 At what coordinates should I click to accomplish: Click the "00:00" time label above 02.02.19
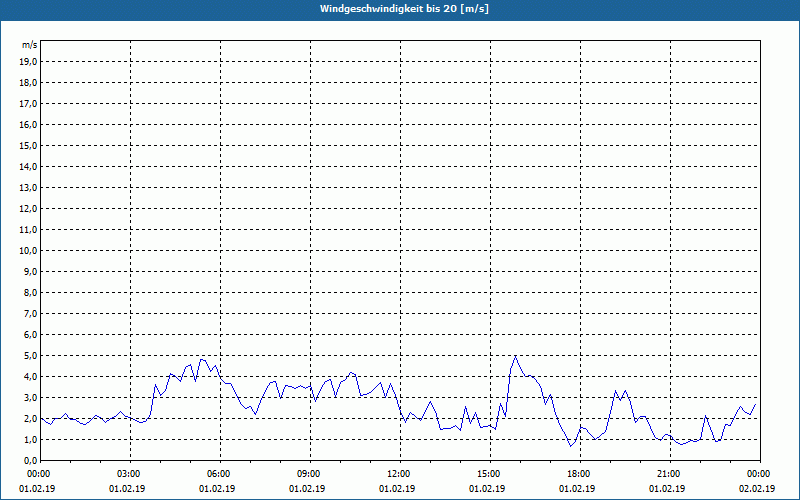coord(760,474)
